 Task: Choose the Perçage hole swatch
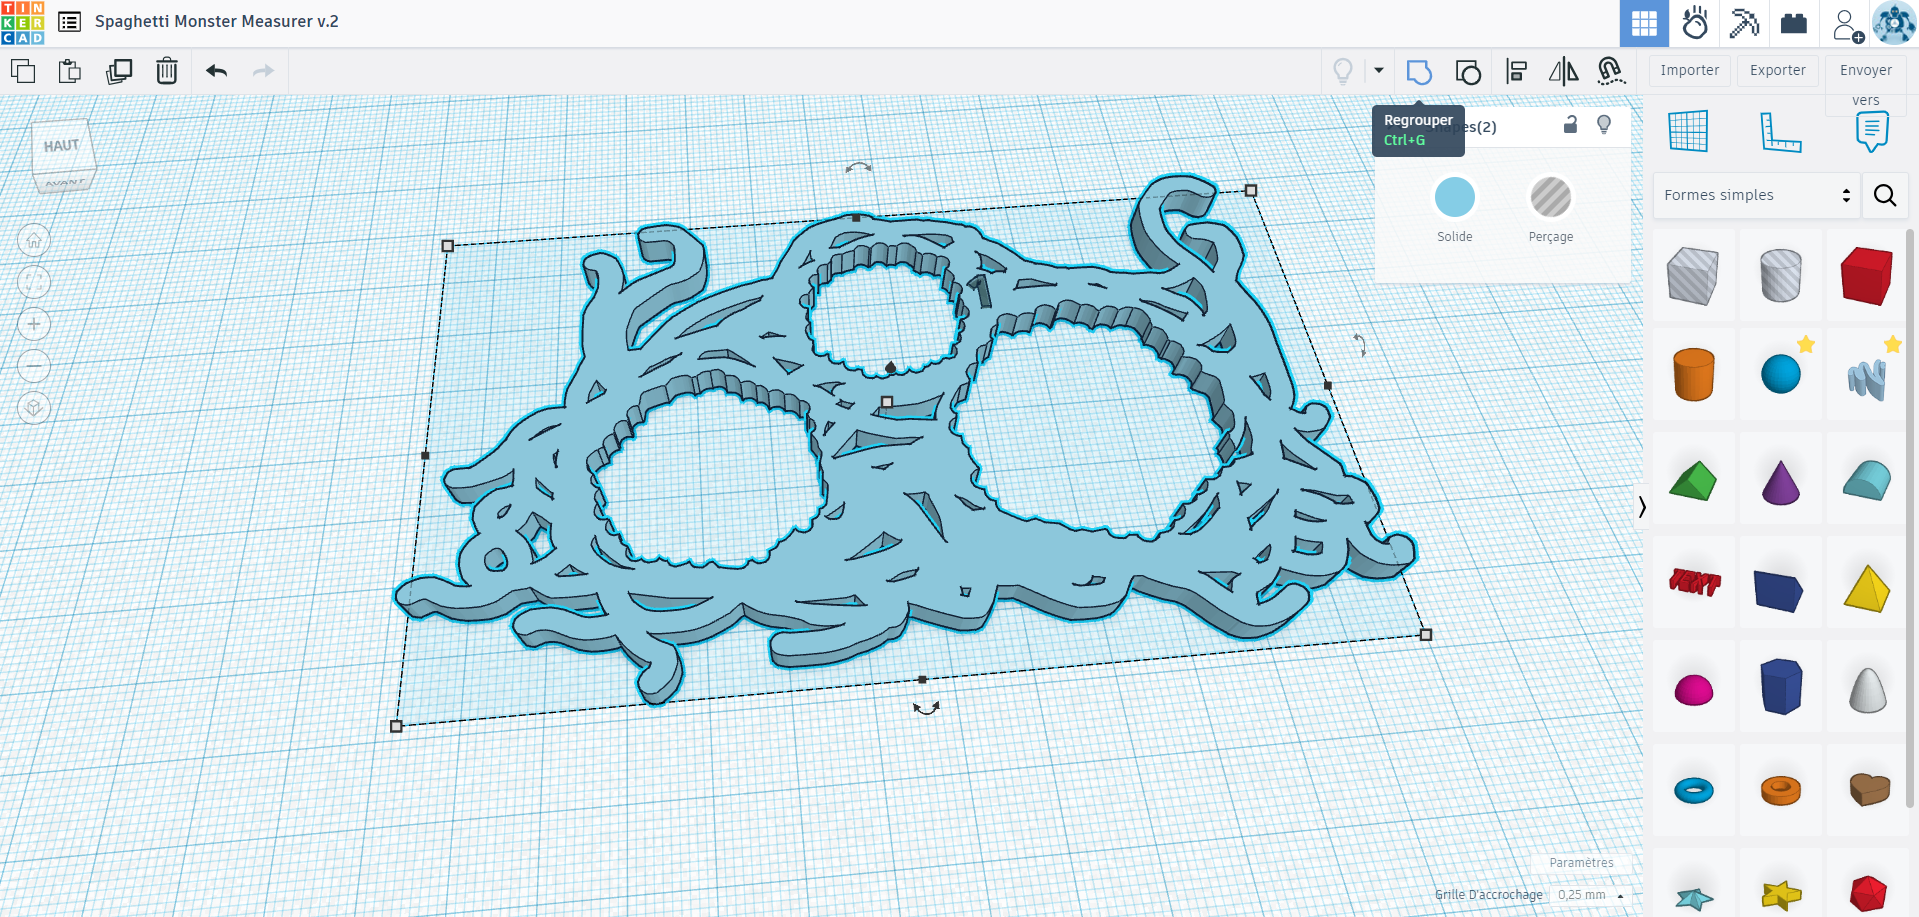tap(1551, 197)
